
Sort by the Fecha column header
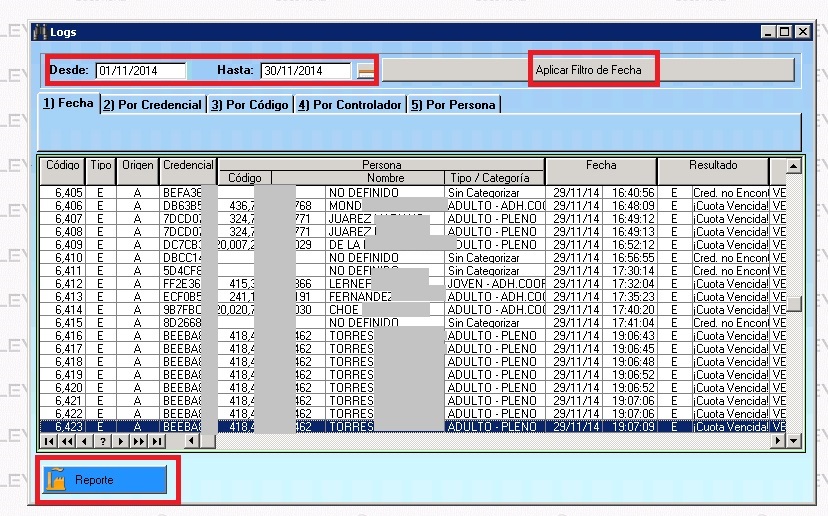click(600, 165)
